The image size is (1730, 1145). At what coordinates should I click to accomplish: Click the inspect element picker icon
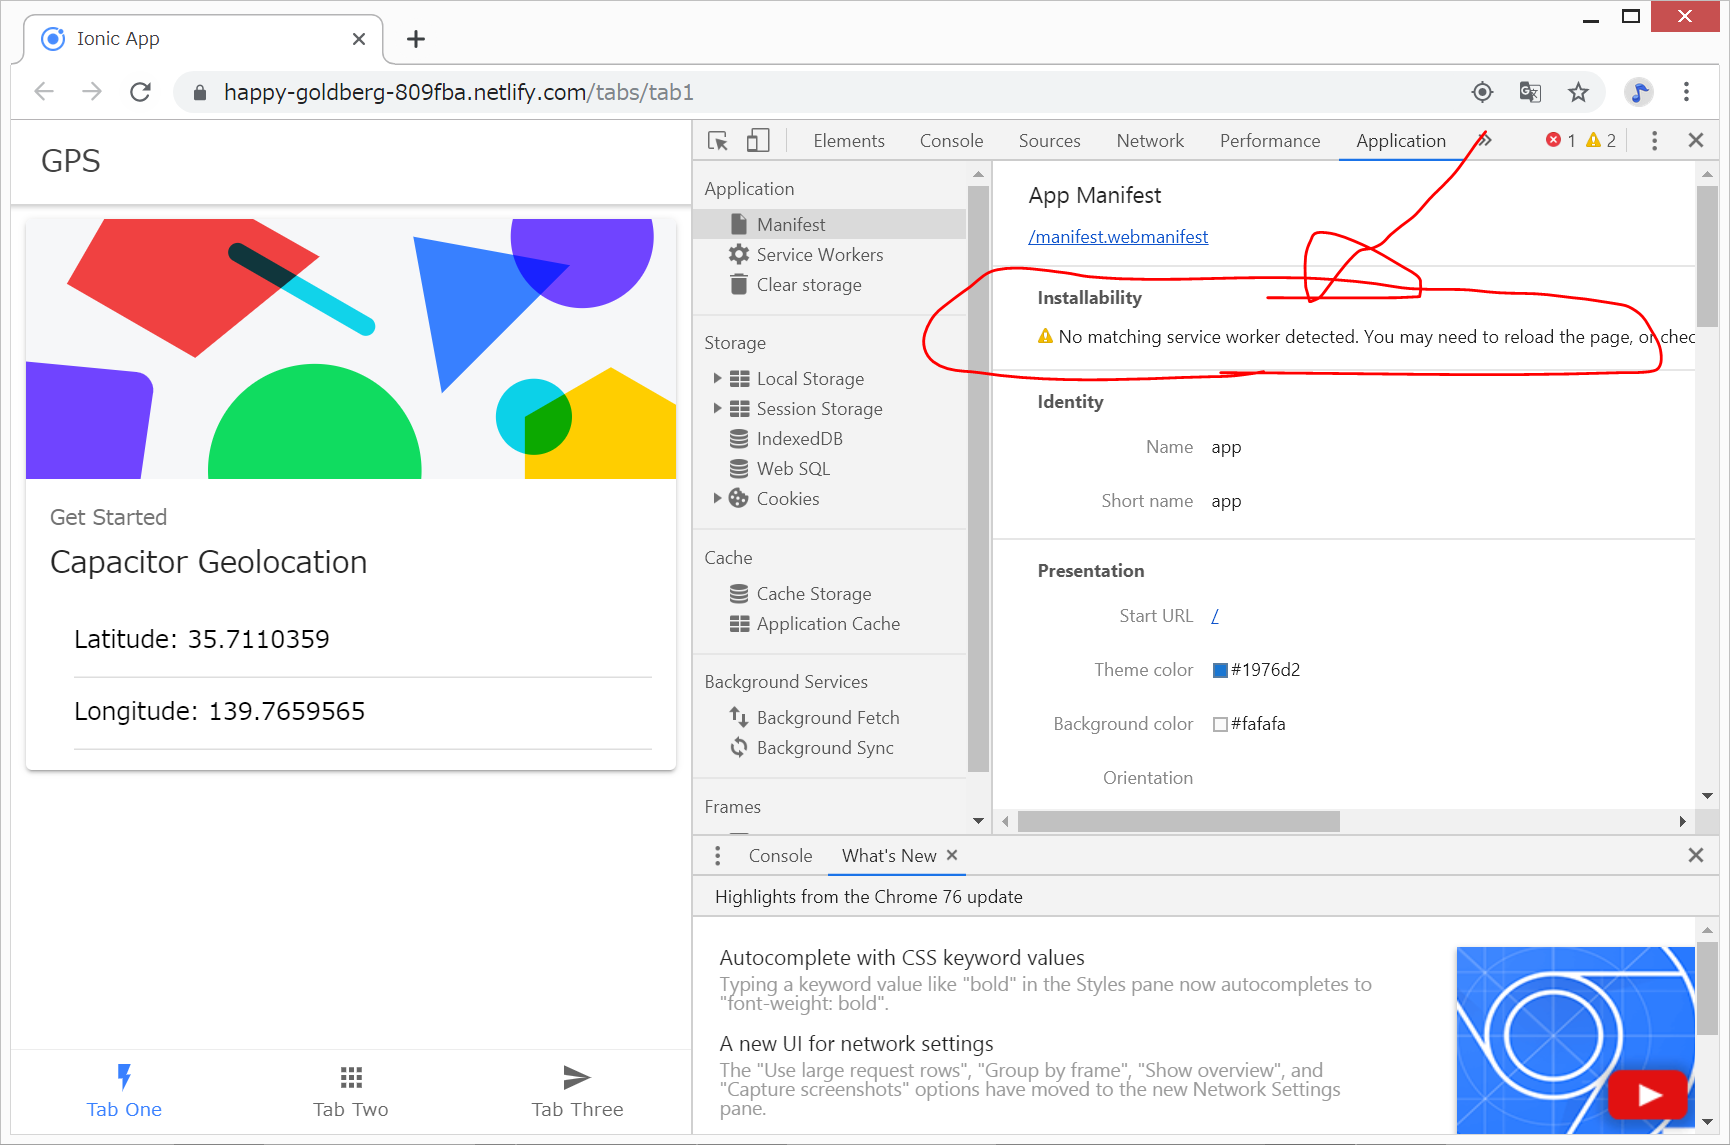click(717, 141)
